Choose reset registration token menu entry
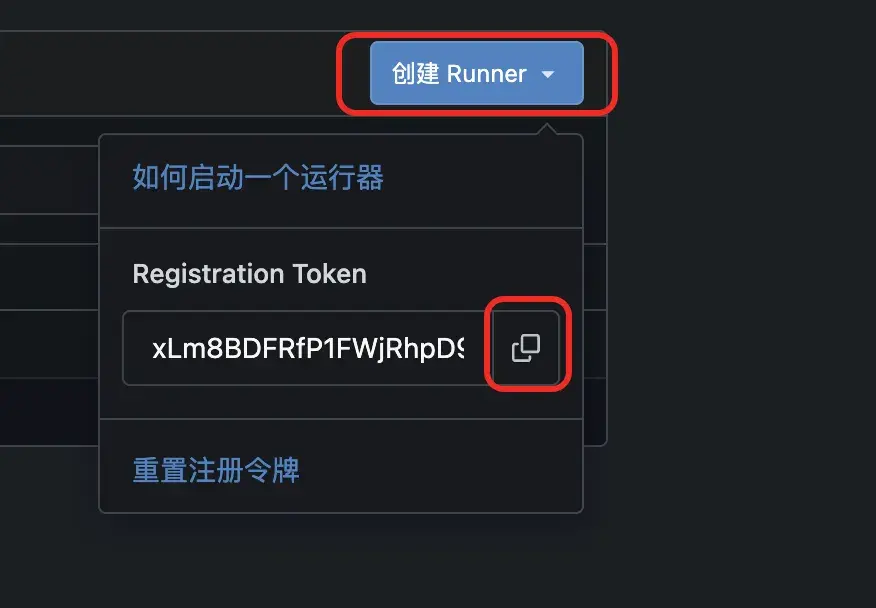Image resolution: width=876 pixels, height=608 pixels. [216, 470]
